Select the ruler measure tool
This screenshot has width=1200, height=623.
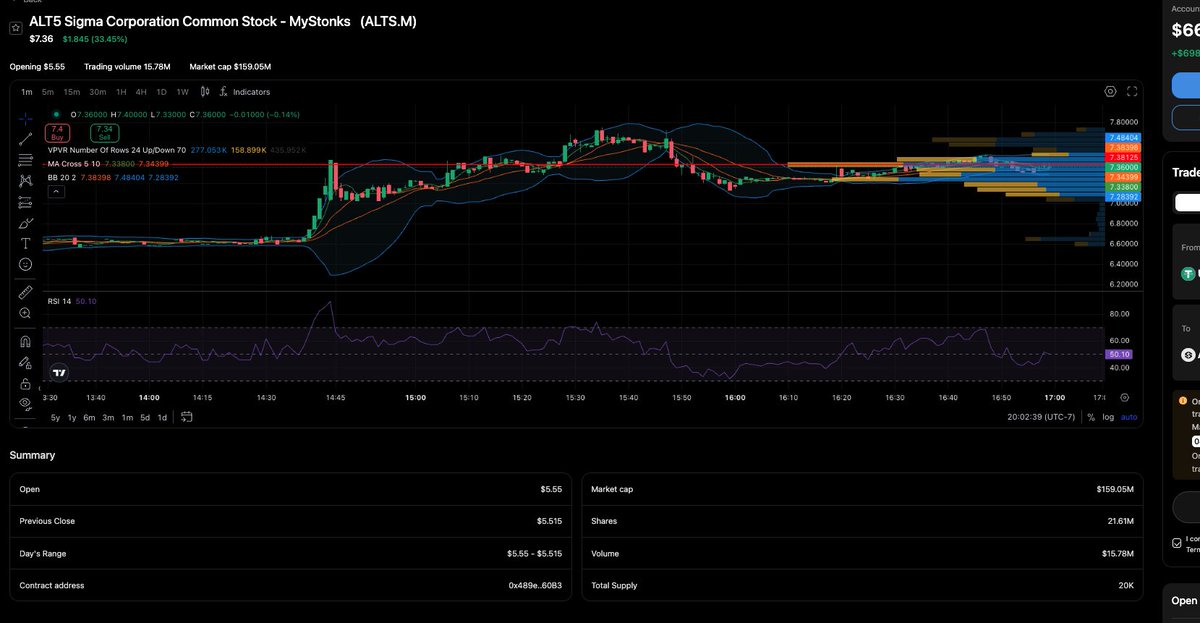point(25,291)
